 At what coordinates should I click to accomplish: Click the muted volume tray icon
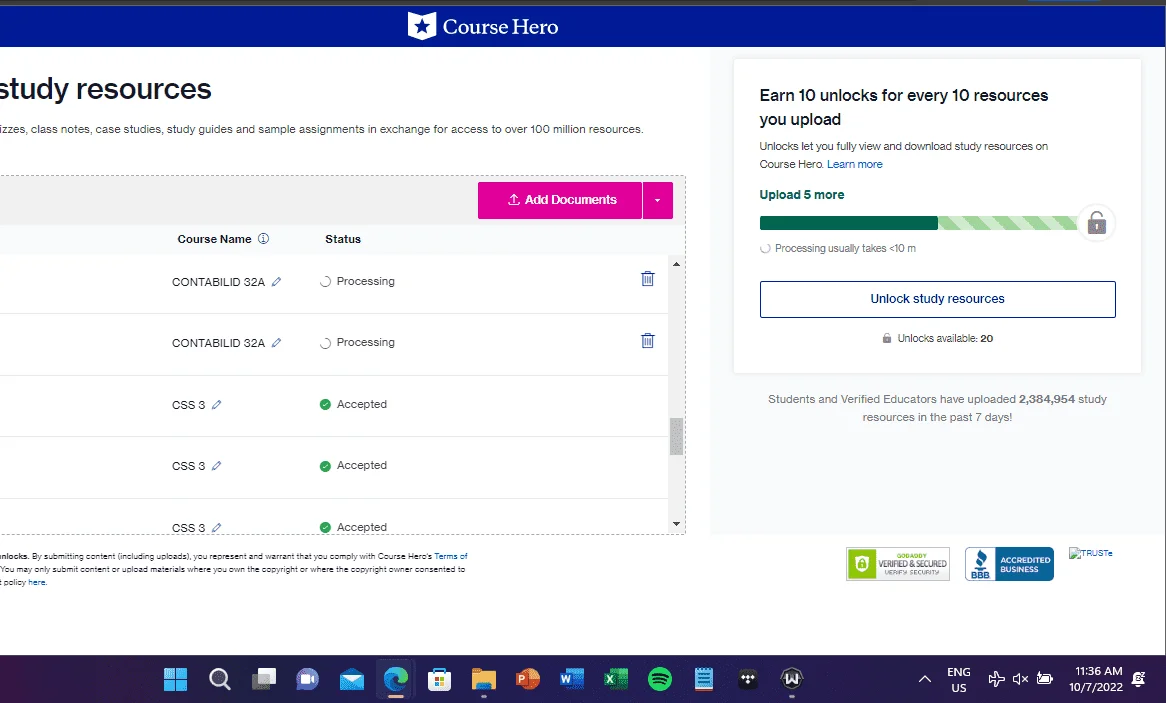pos(1020,678)
